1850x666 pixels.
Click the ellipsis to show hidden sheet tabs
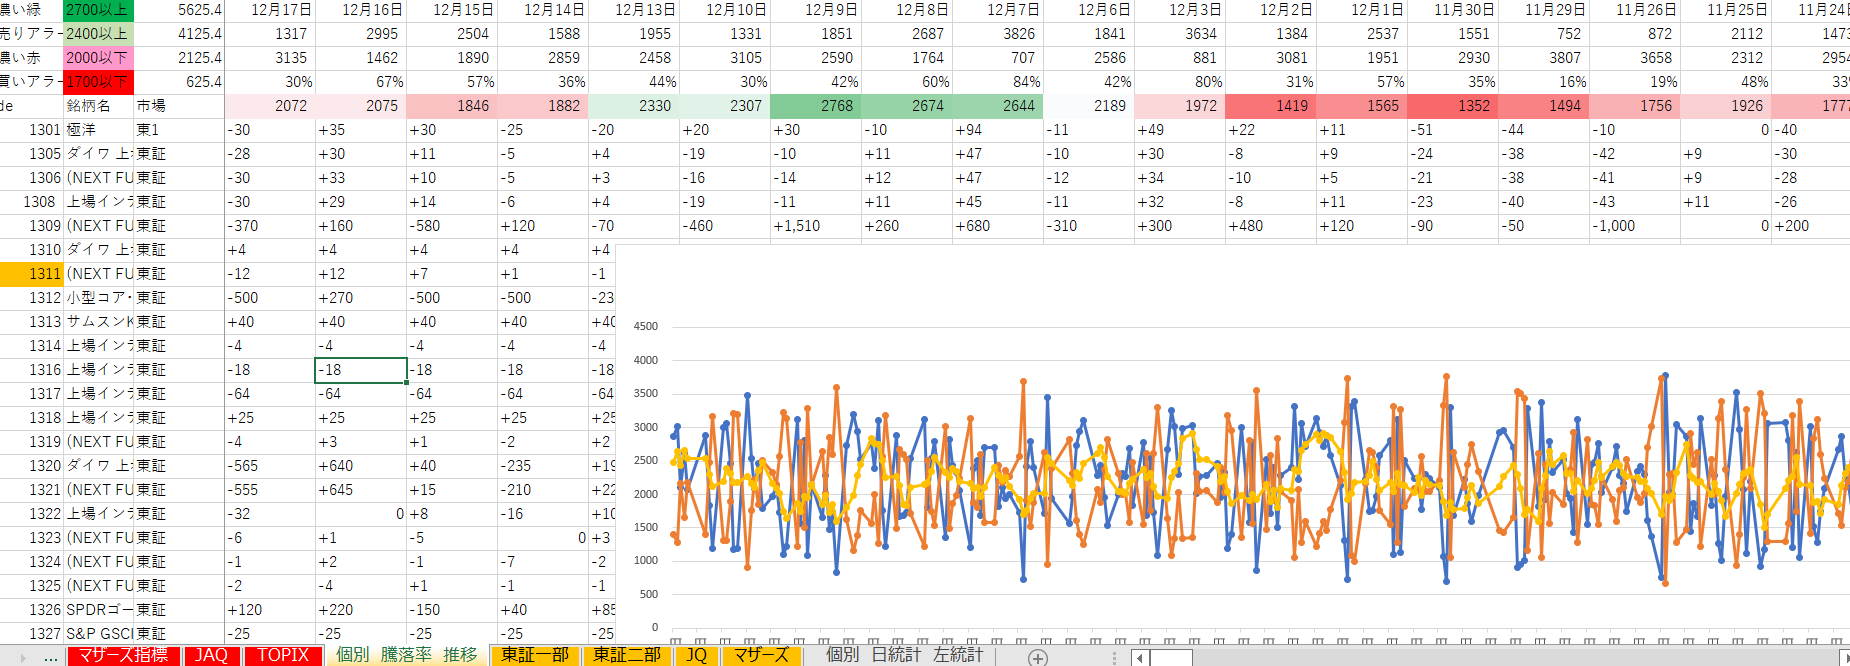click(51, 657)
